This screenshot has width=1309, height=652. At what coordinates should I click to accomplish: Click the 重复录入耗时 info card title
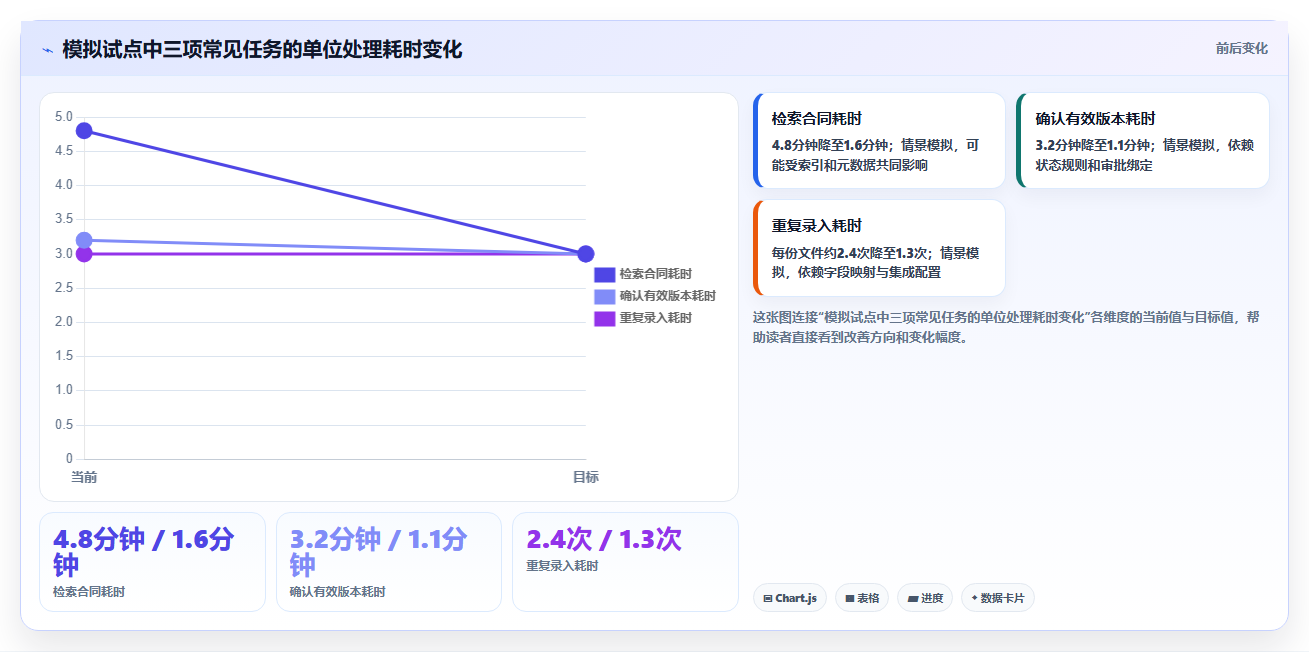coord(817,226)
